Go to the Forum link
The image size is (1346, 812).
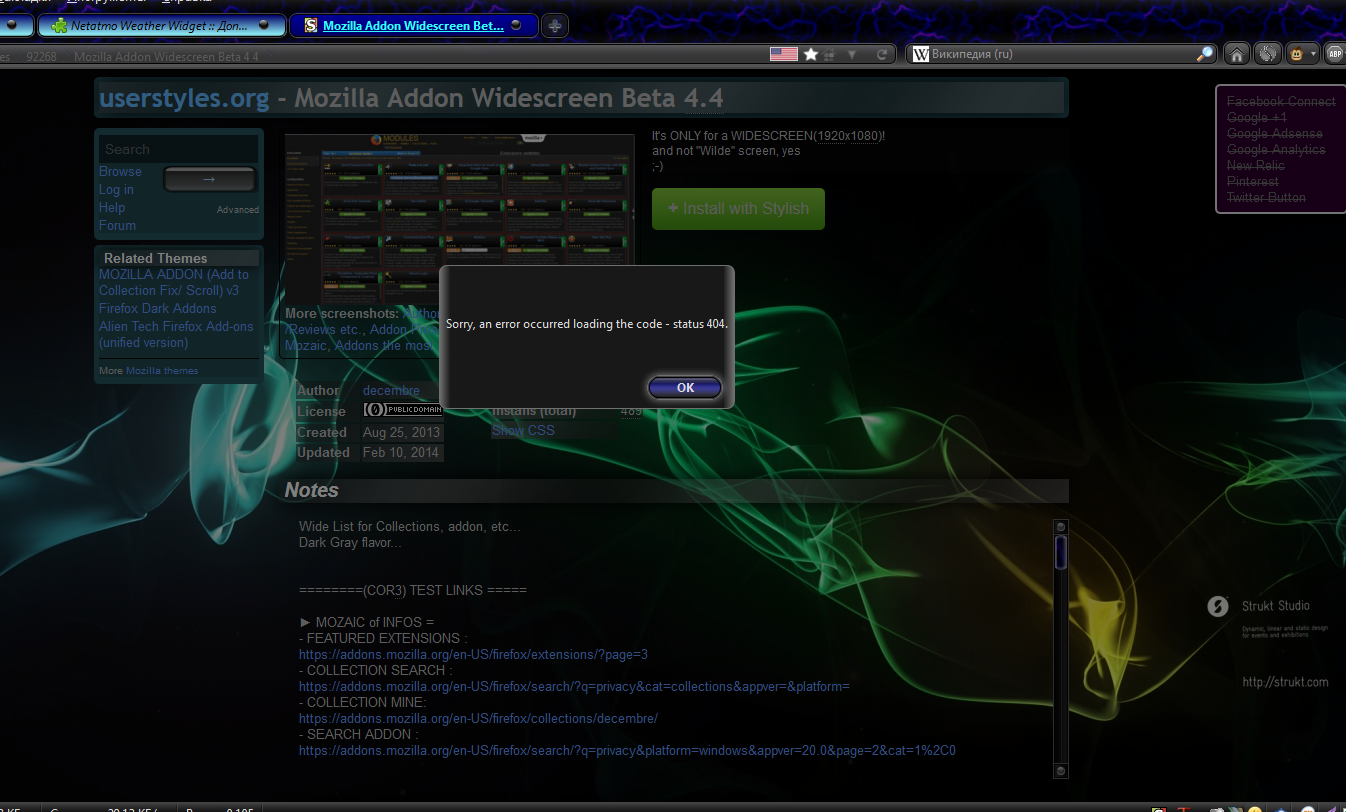click(117, 225)
